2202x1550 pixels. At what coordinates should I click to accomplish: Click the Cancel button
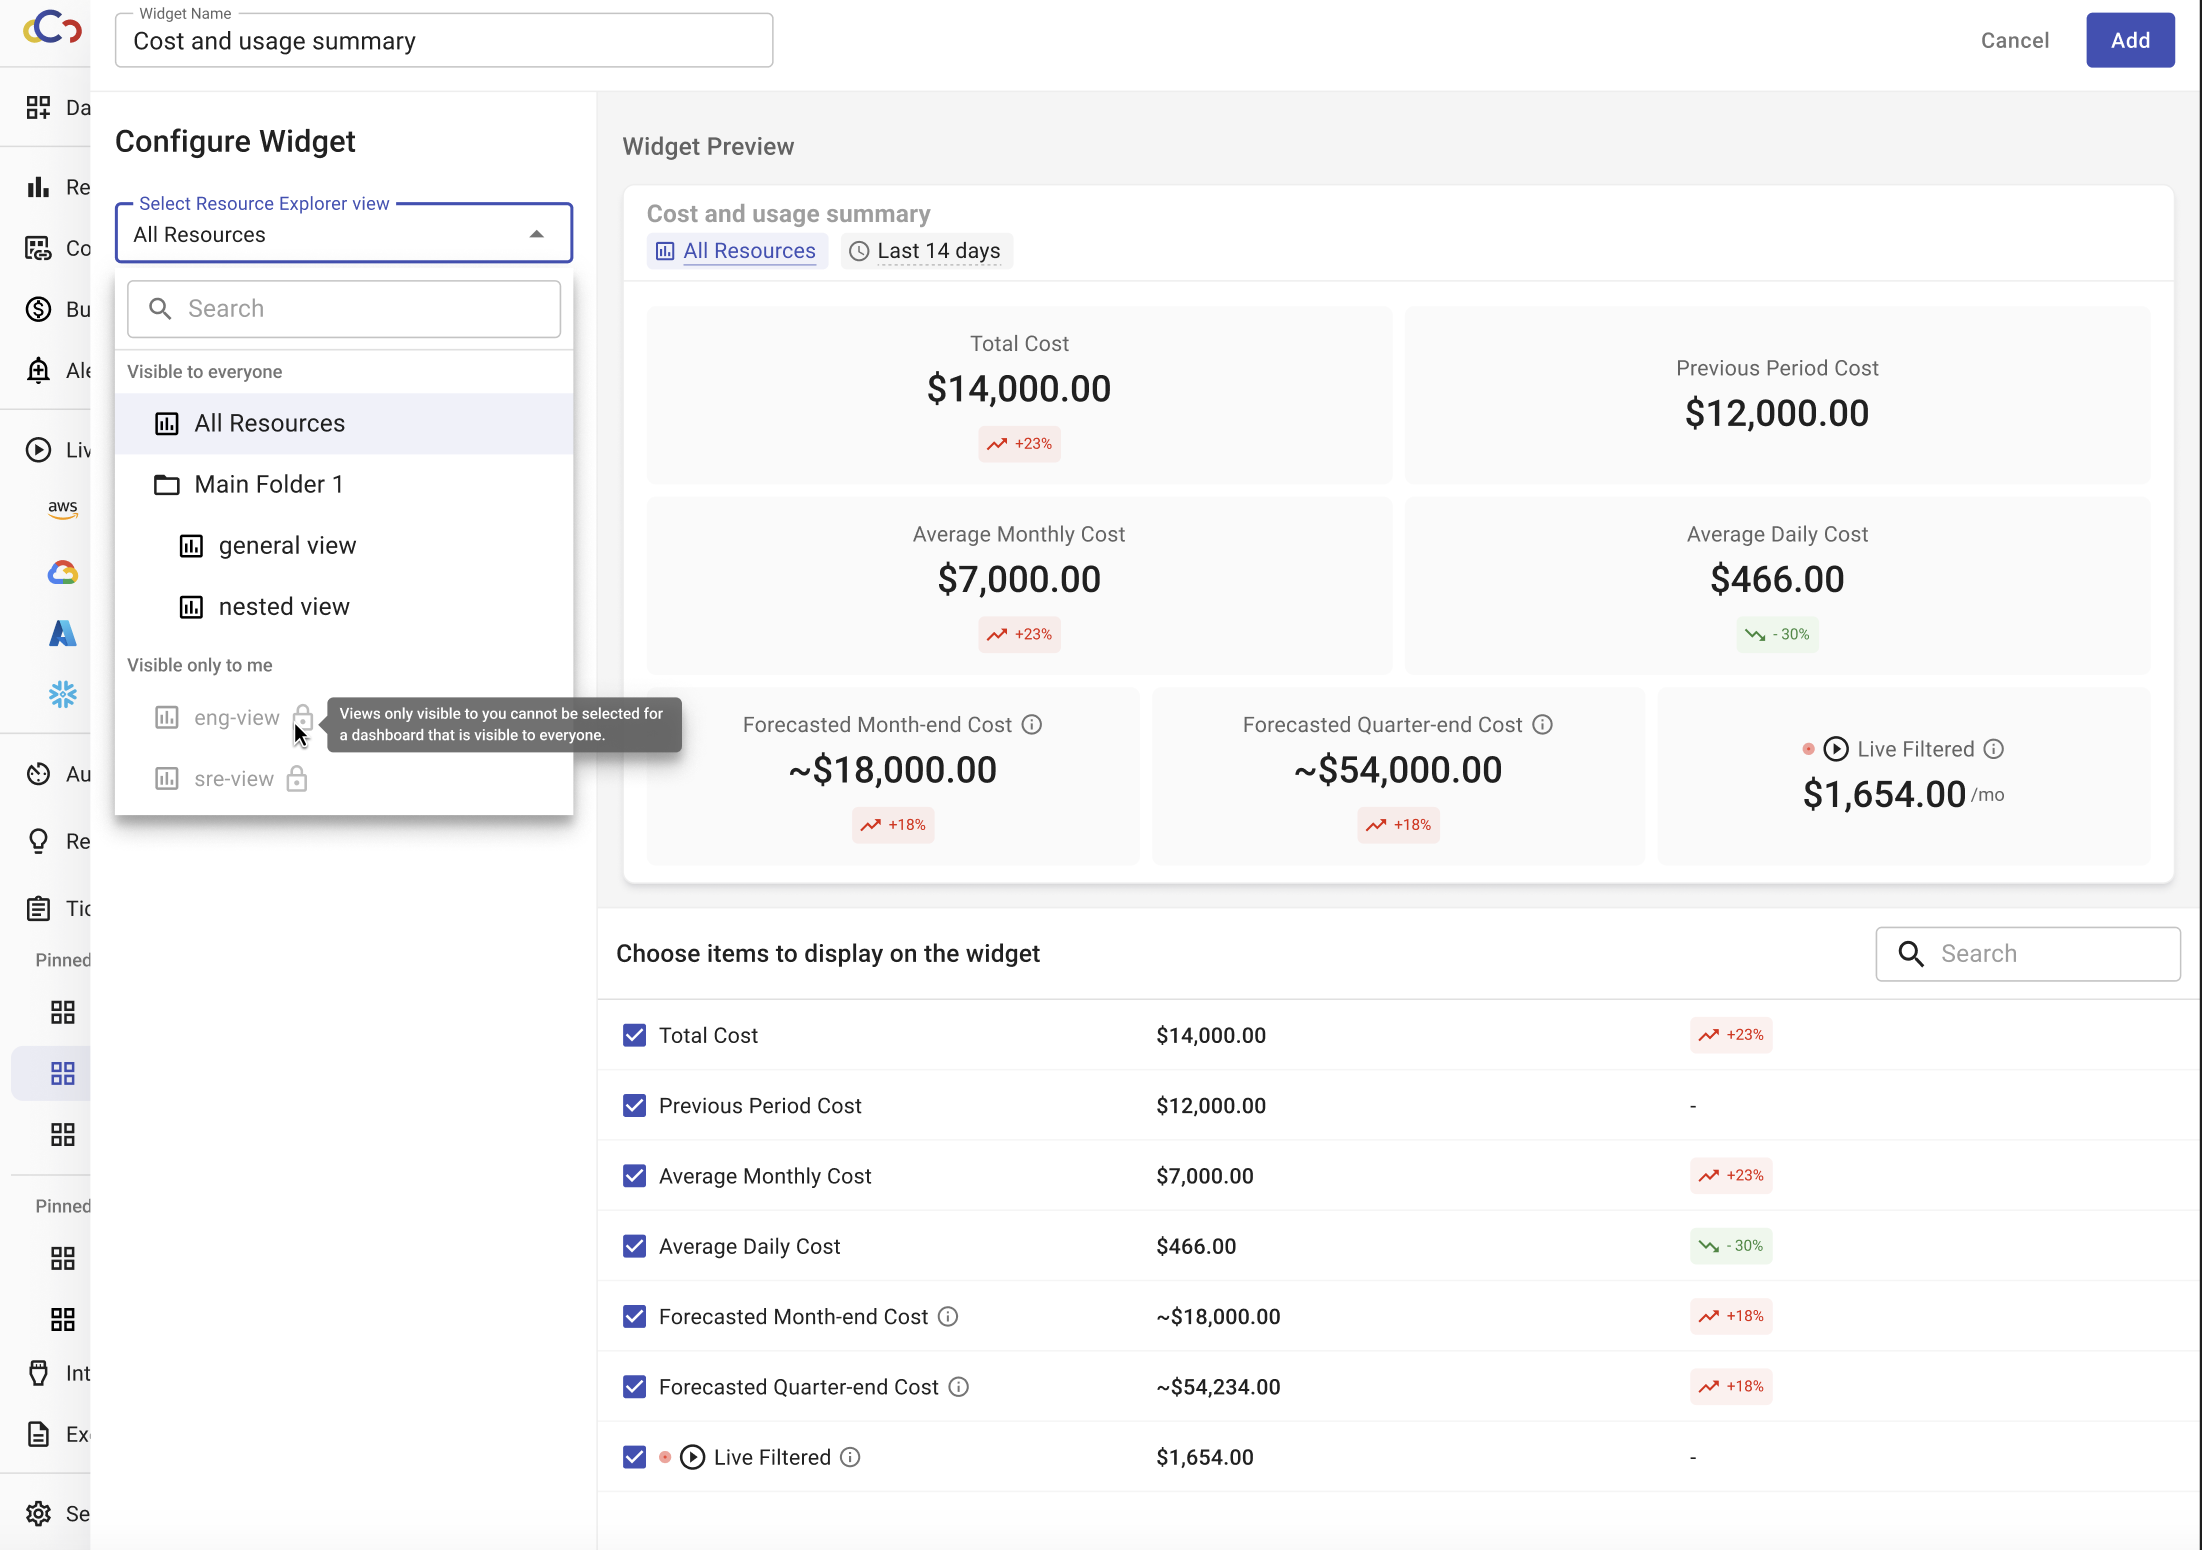[x=2014, y=40]
